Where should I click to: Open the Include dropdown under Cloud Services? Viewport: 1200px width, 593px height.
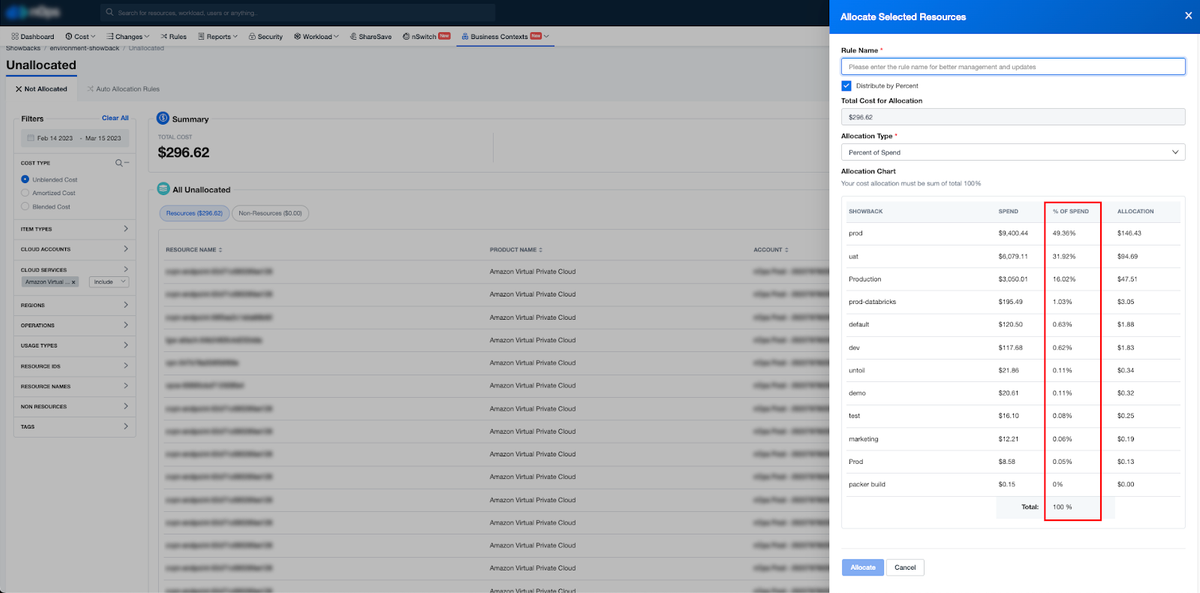click(x=109, y=282)
